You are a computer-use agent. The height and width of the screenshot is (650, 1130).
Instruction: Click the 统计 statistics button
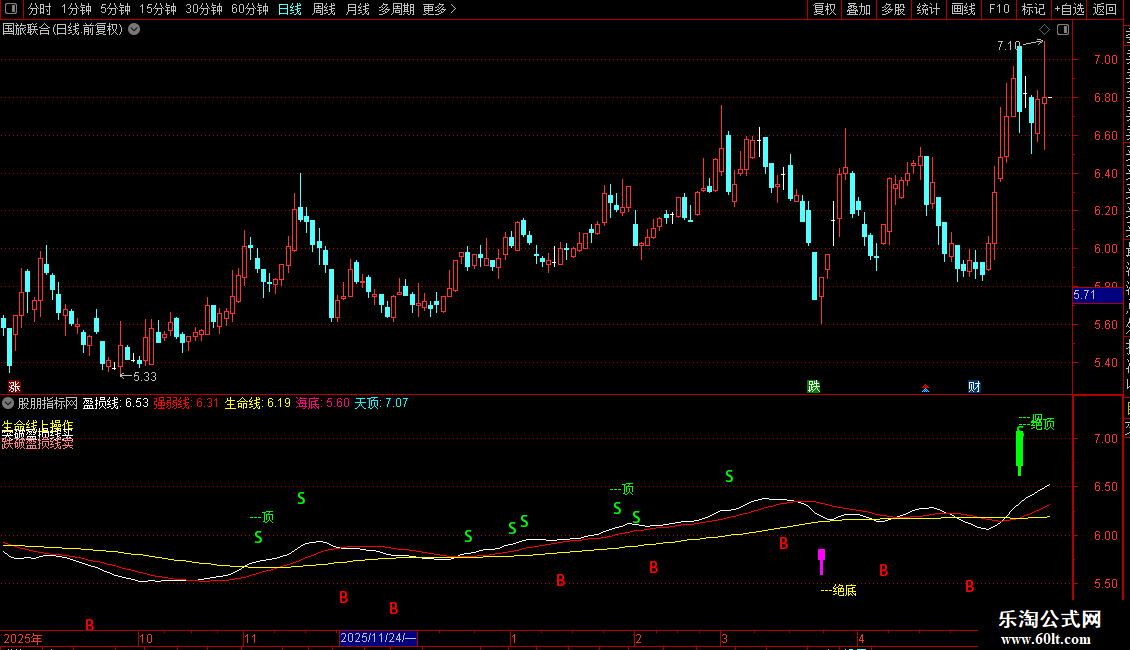coord(928,9)
